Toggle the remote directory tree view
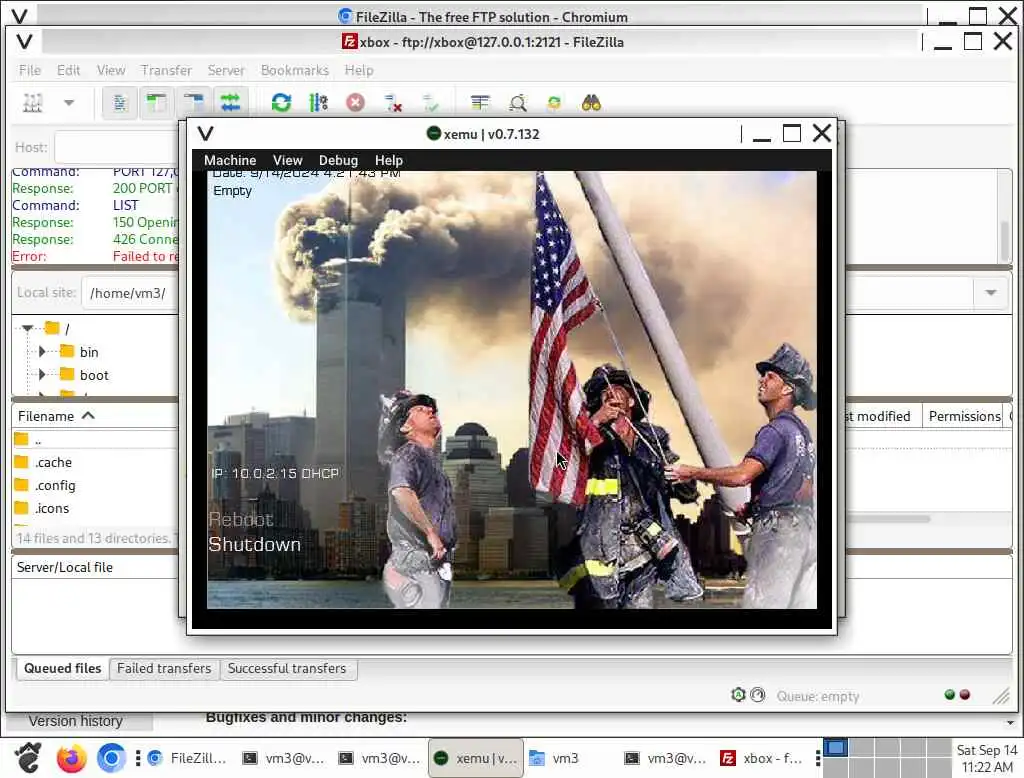Screen dimensions: 1024x778 pyautogui.click(x=193, y=103)
